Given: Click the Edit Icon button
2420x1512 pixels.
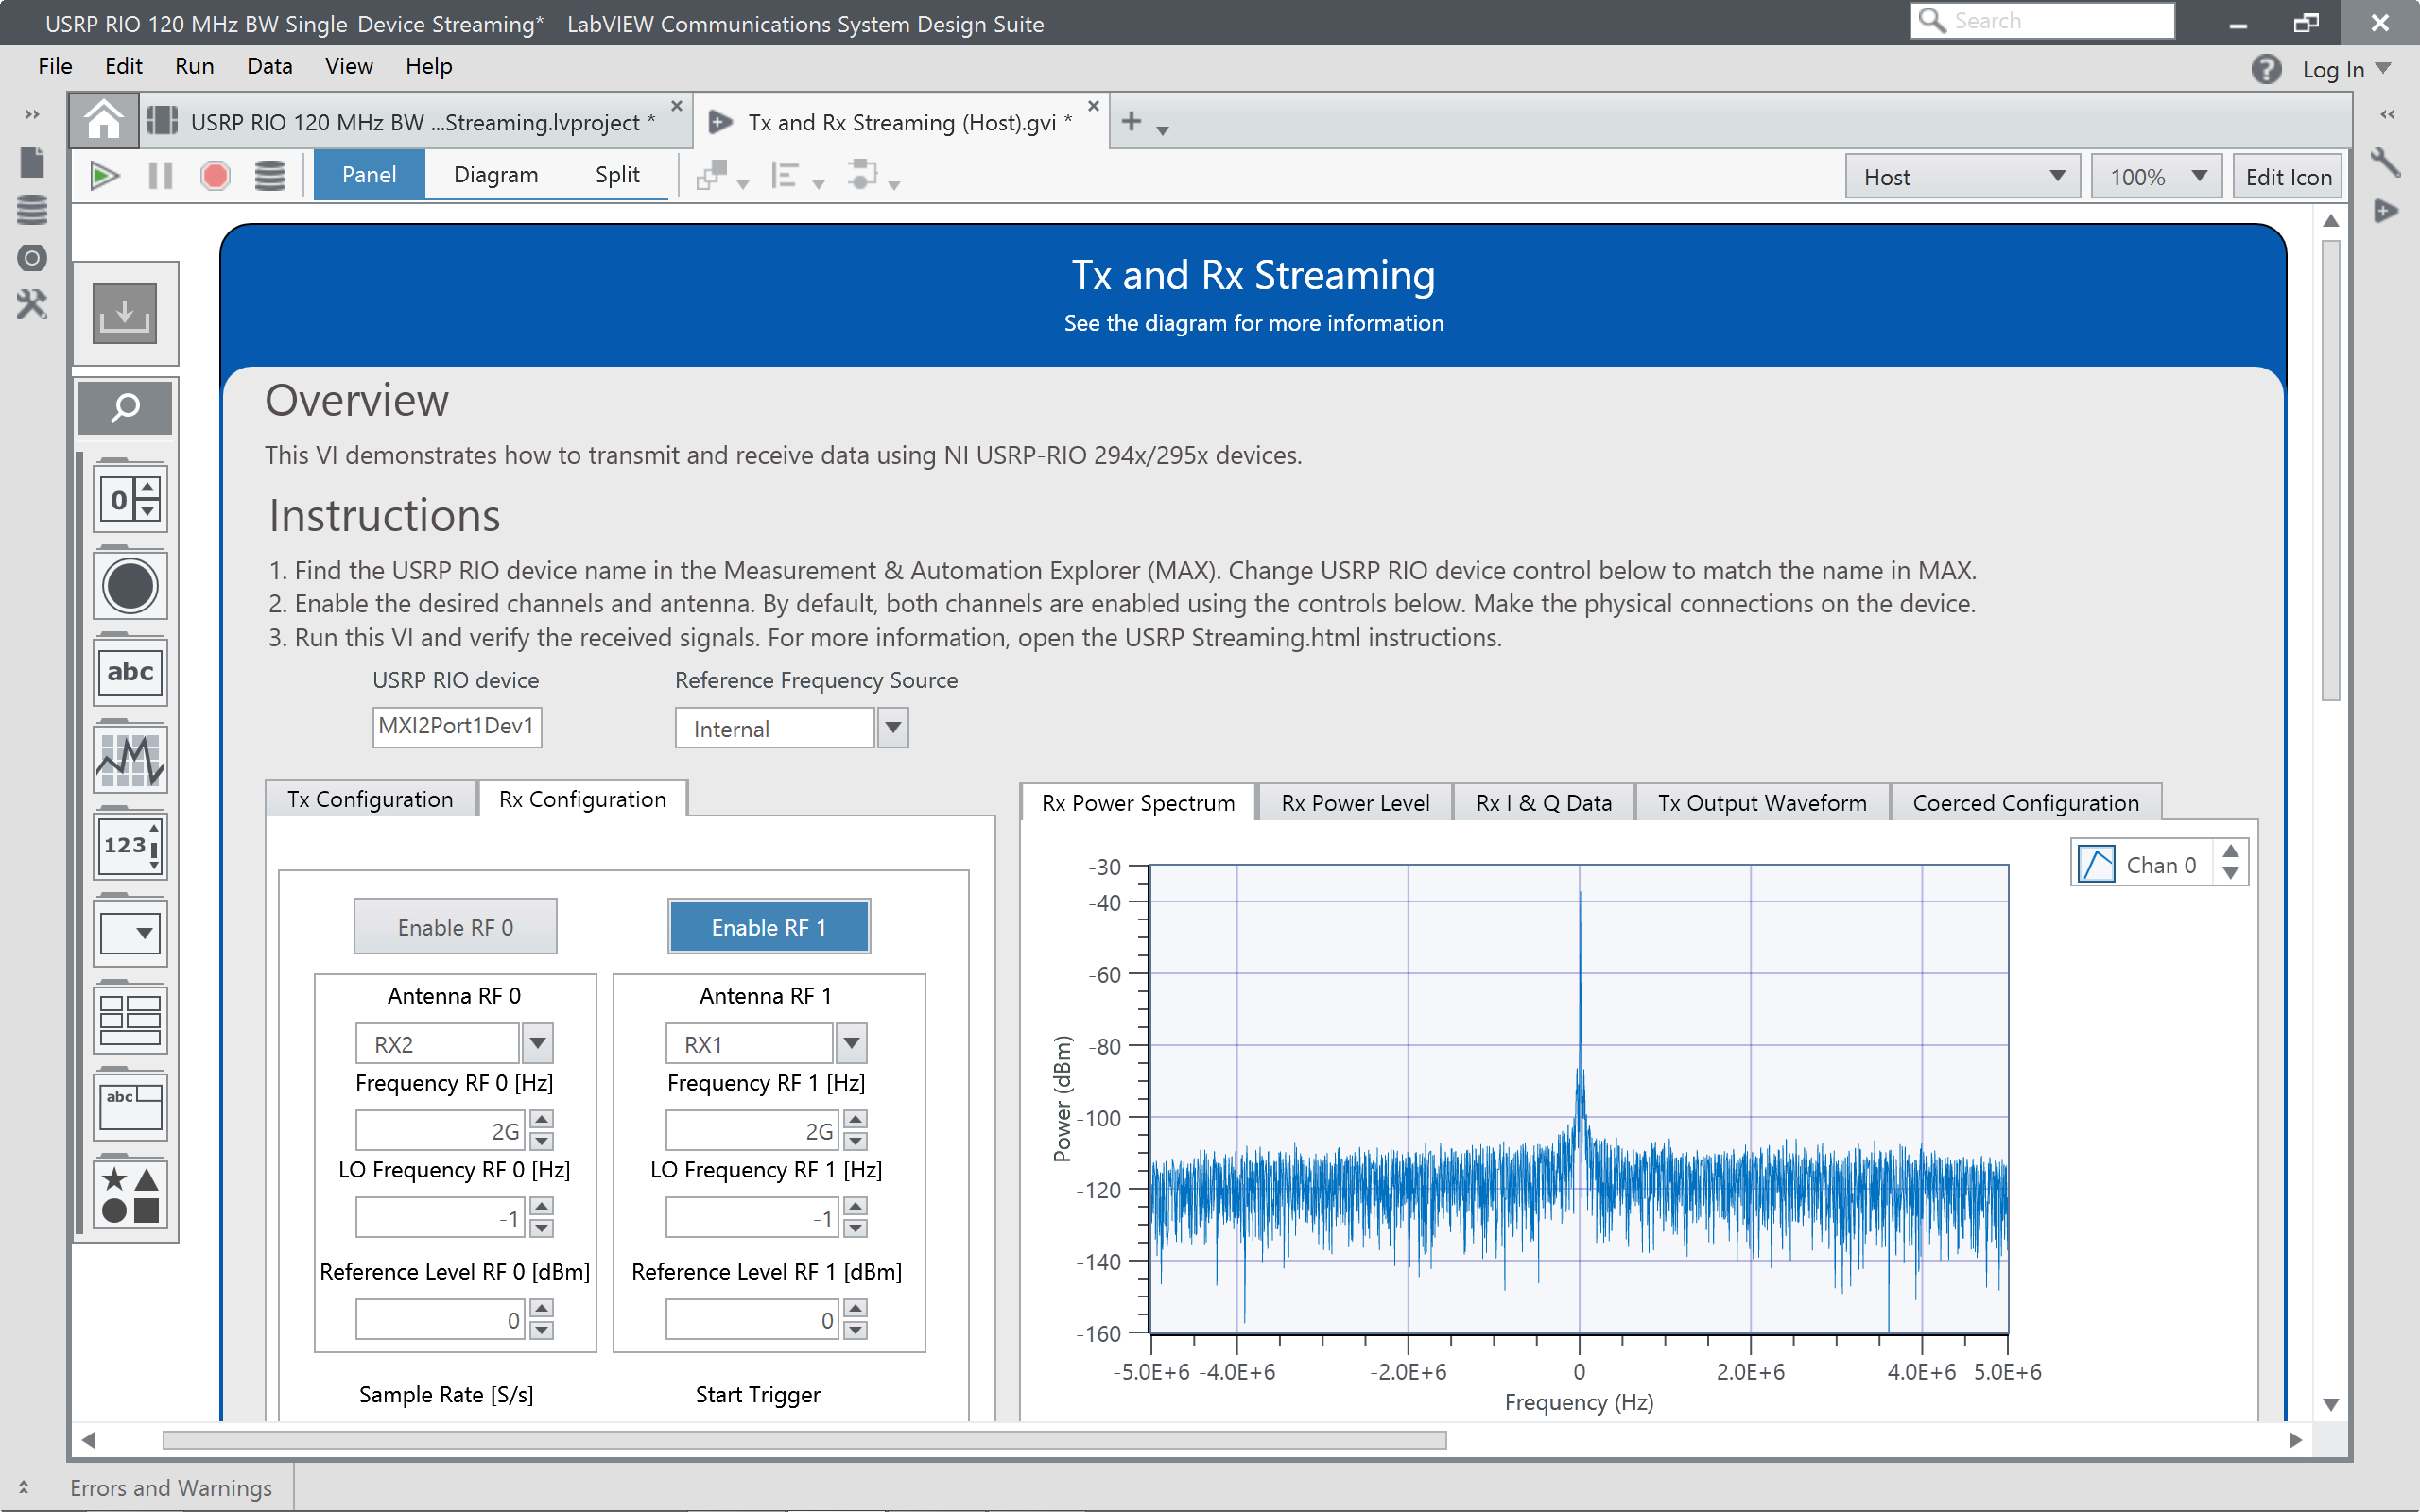Looking at the screenshot, I should tap(2288, 177).
